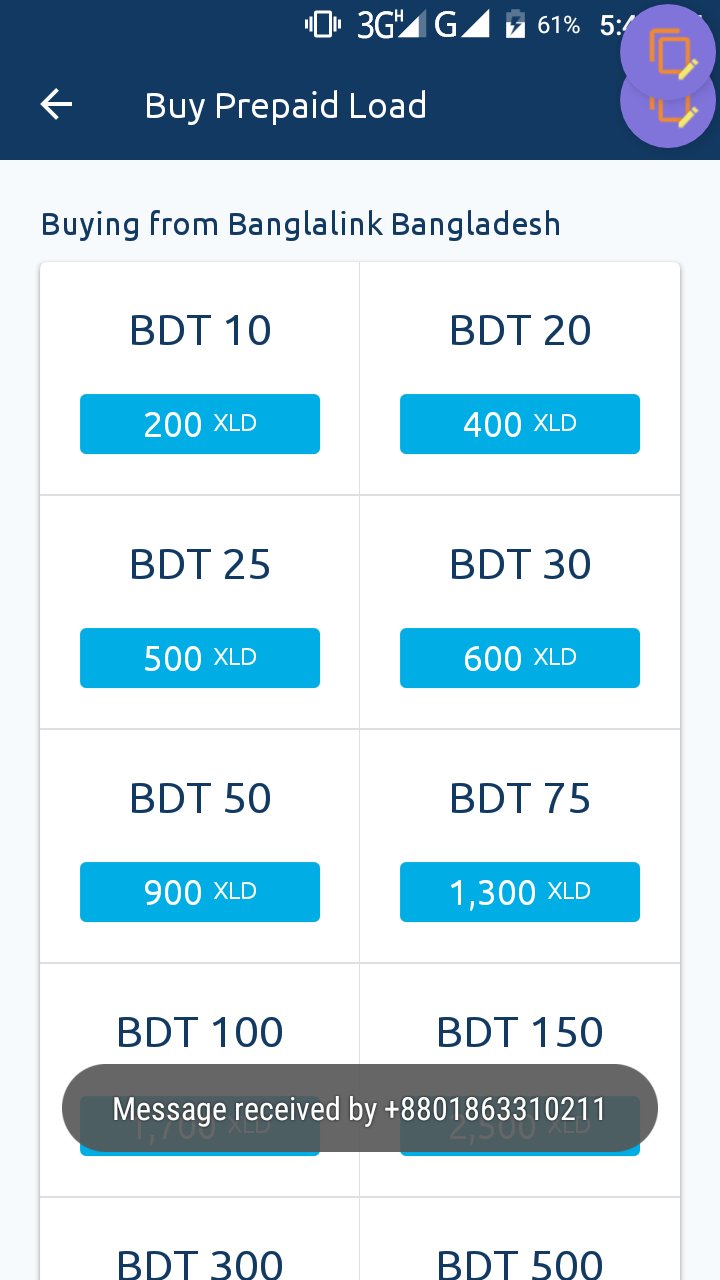Select the 200 XLD price button
720x1280 pixels.
tap(200, 424)
